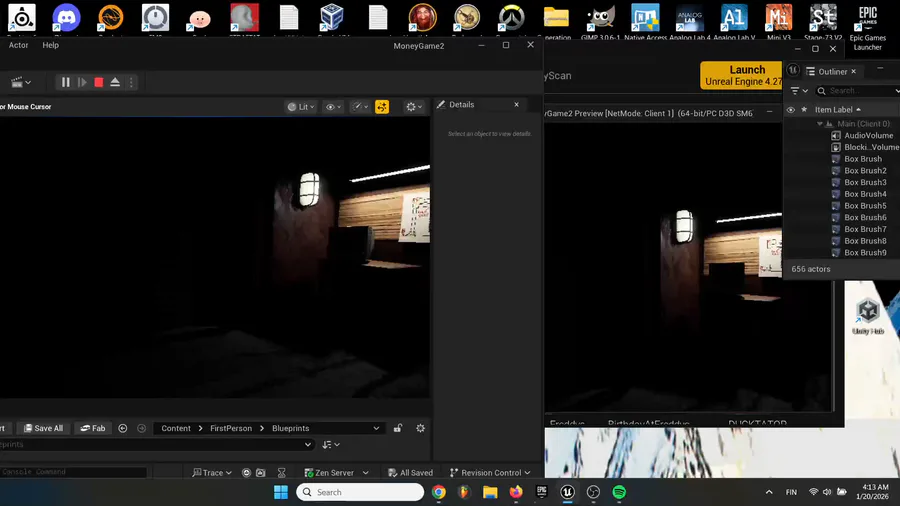The width and height of the screenshot is (900, 506).
Task: Open the Outliner filter dropdown
Action: coord(799,91)
